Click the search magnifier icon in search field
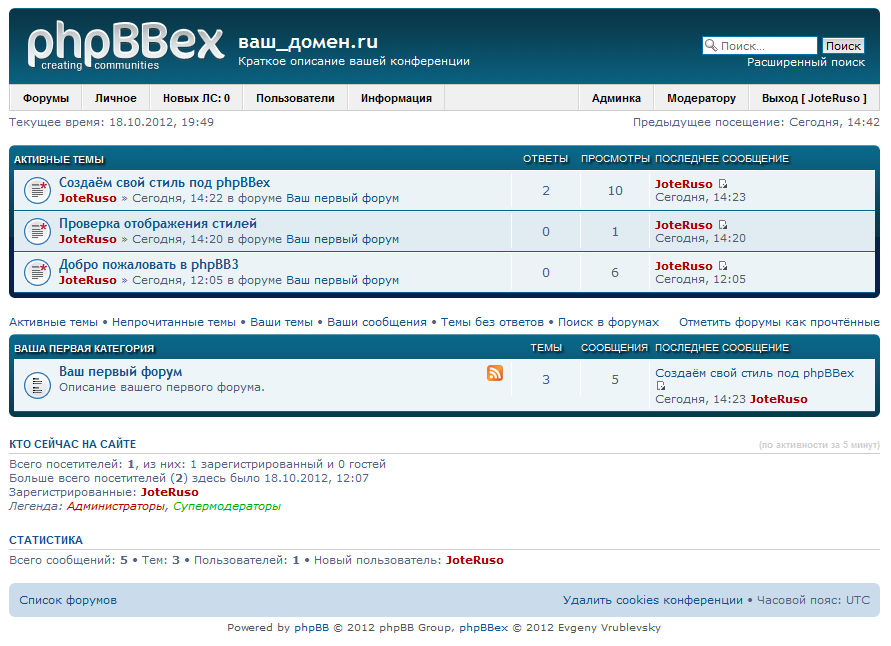891x646 pixels. (x=711, y=46)
